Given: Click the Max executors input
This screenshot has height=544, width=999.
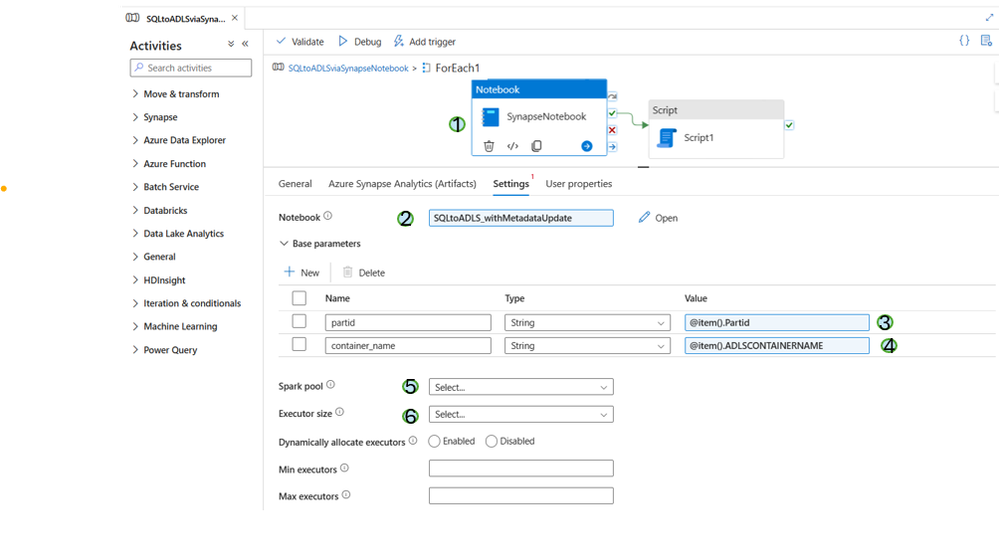Looking at the screenshot, I should tap(521, 496).
